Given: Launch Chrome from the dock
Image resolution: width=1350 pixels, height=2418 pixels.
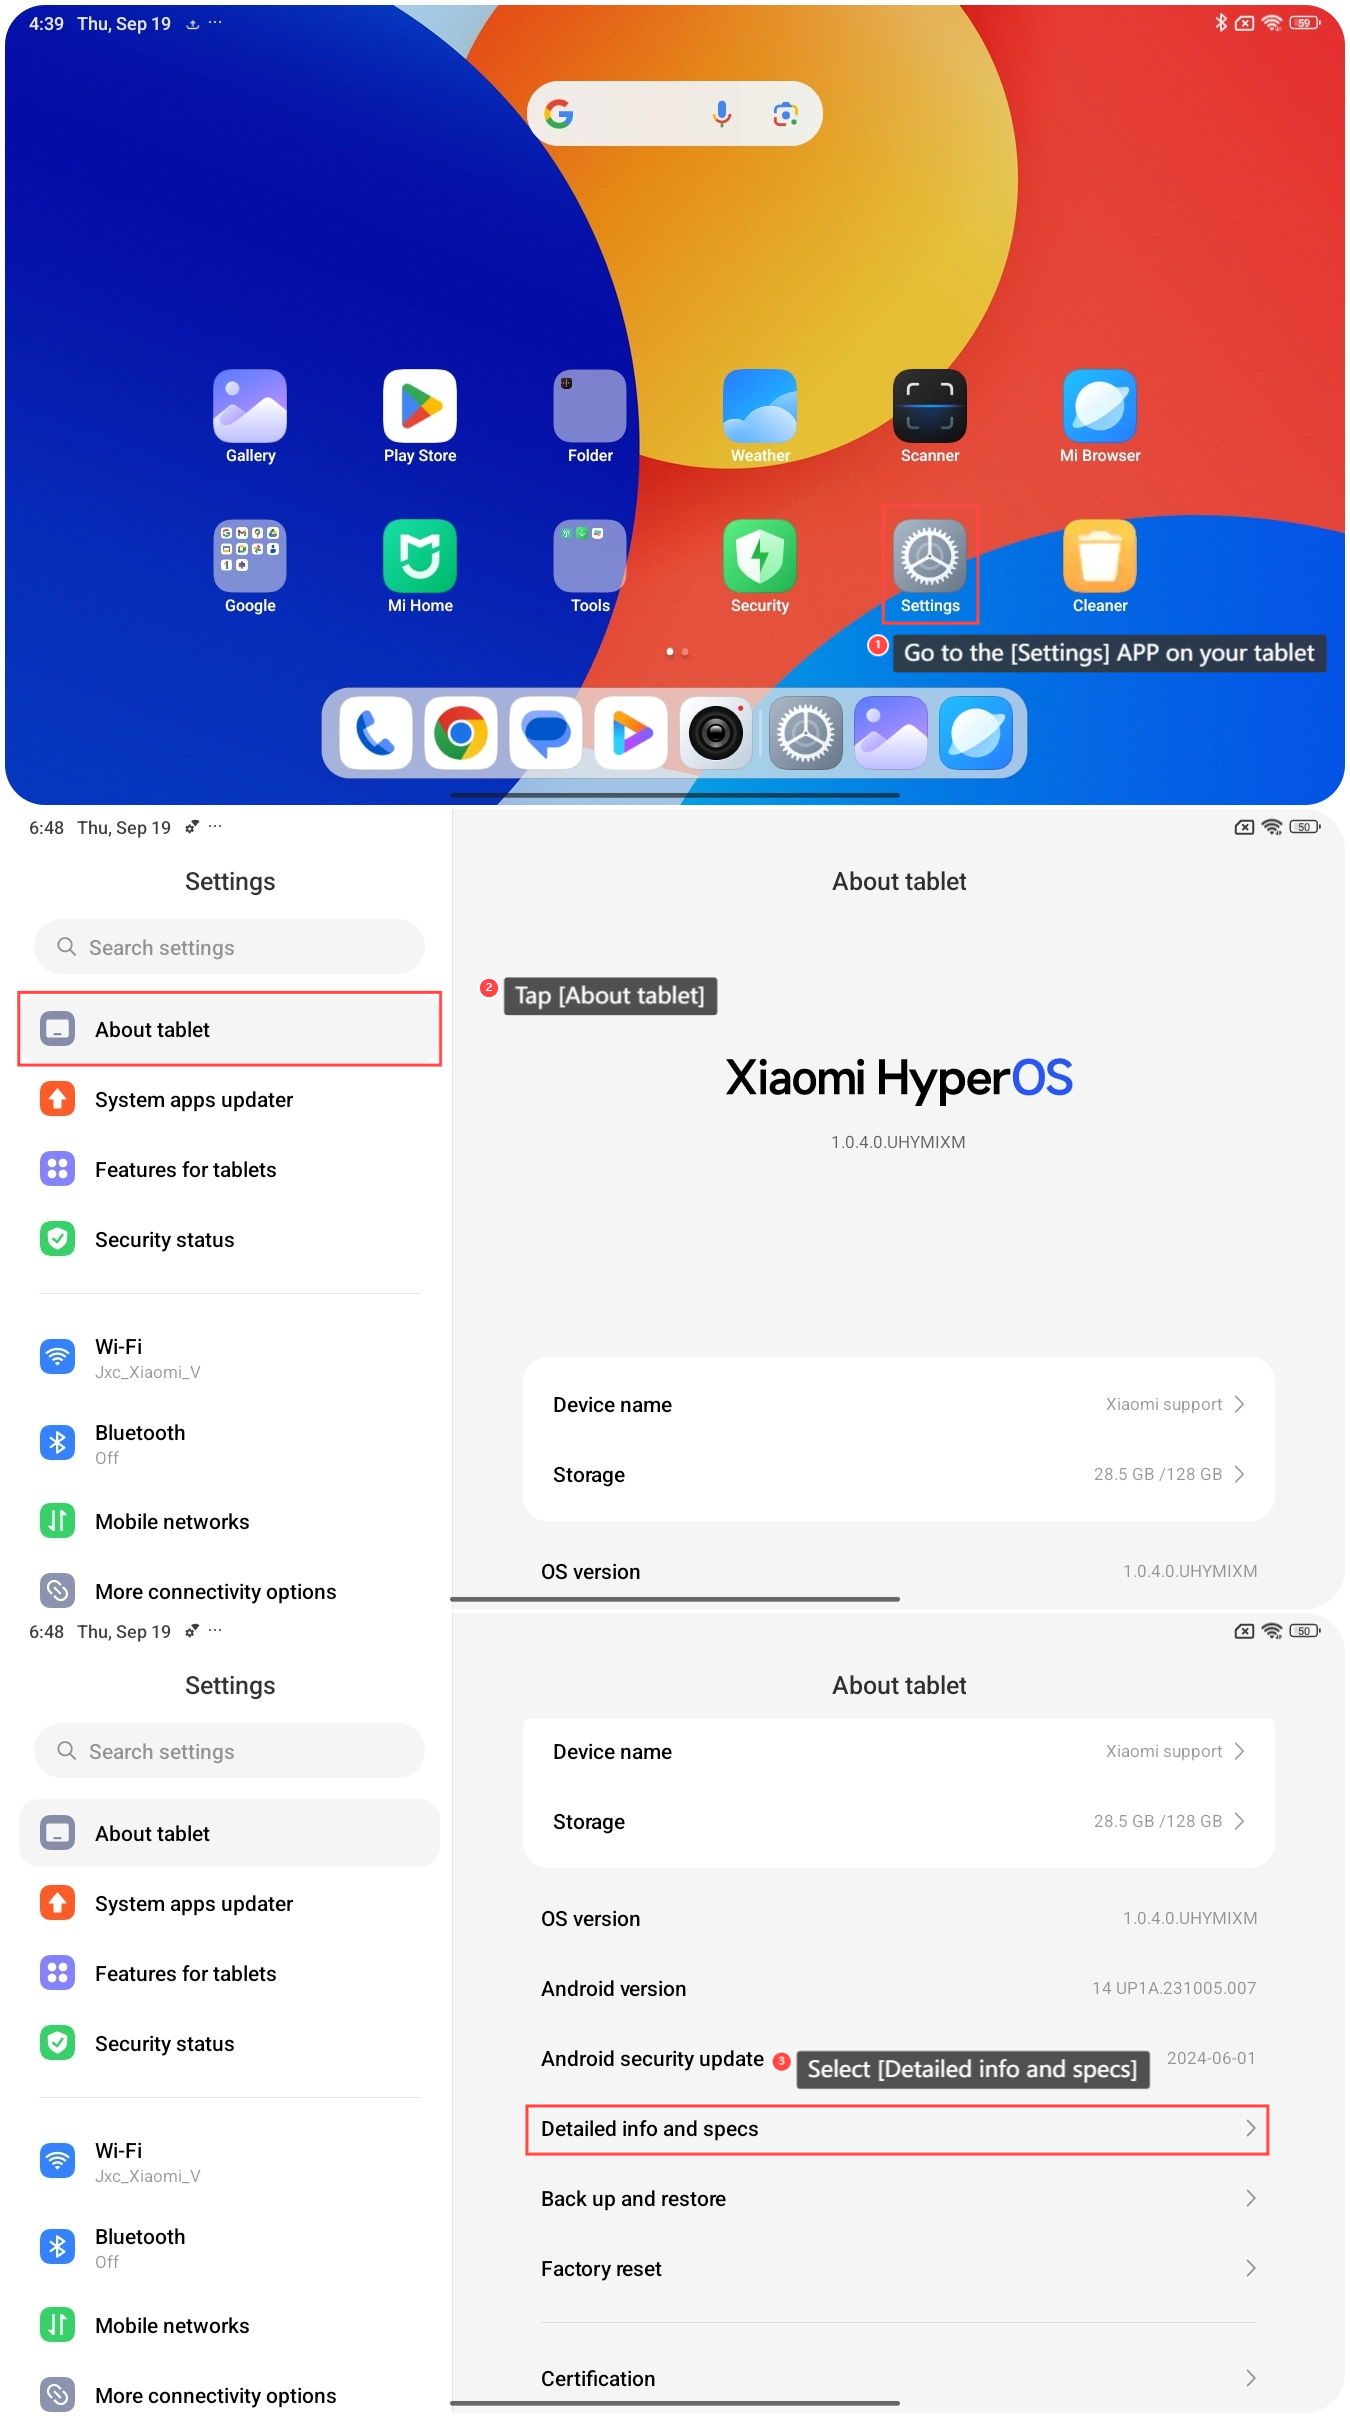Looking at the screenshot, I should pos(461,733).
